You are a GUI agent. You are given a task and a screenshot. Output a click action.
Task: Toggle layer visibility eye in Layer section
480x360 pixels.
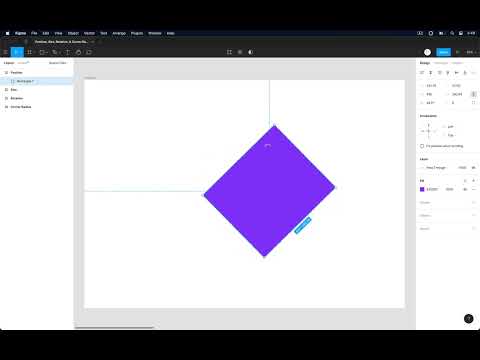473,168
